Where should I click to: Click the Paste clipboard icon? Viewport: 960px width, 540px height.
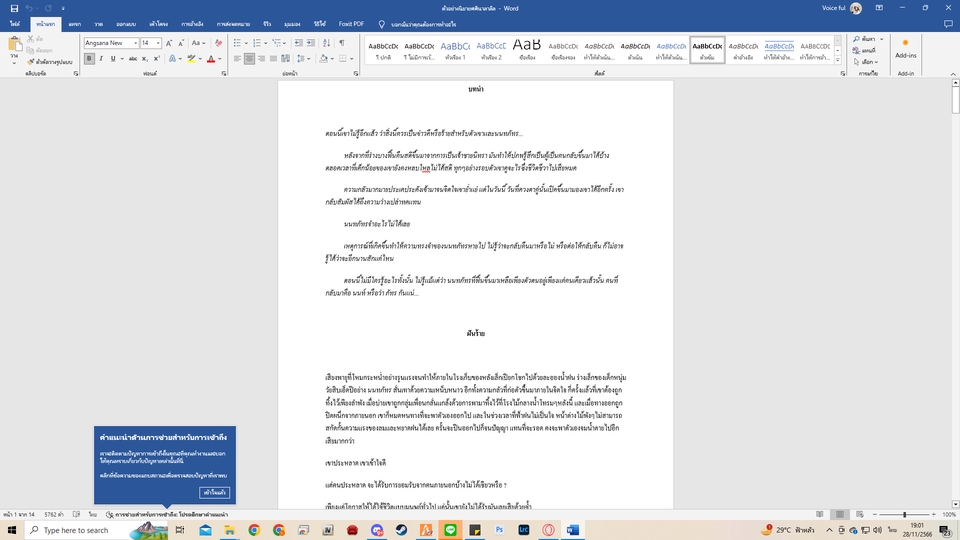click(15, 45)
